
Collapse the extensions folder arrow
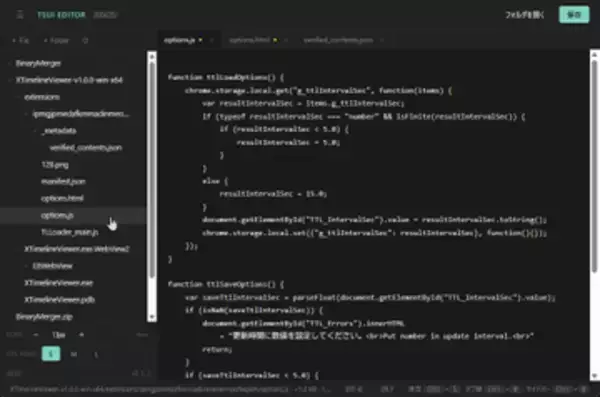(18, 97)
